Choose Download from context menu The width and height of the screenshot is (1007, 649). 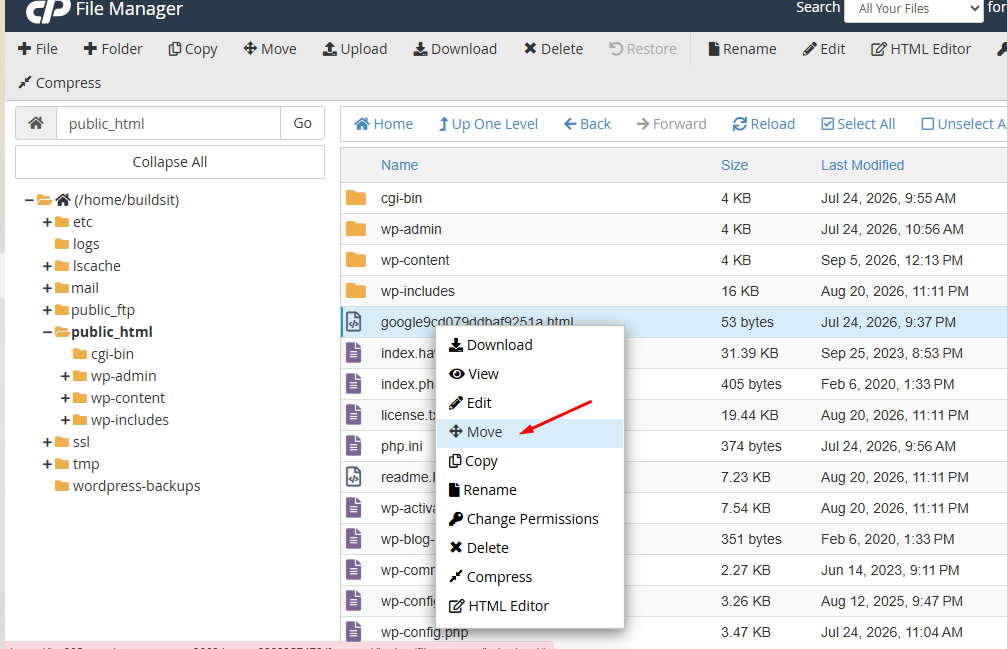pyautogui.click(x=530, y=345)
